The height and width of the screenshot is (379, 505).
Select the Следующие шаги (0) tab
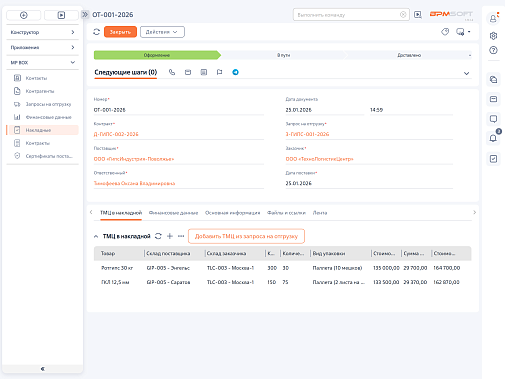126,72
